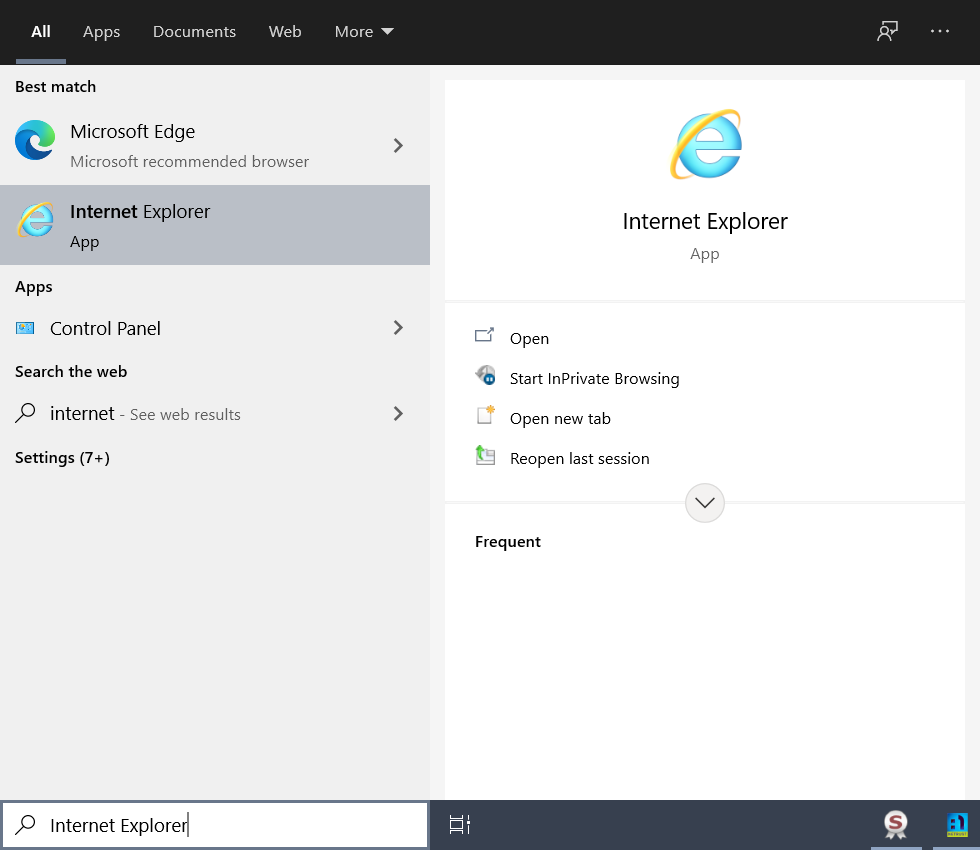Screen dimensions: 980x850
Task: Expand more Internet Explorer actions chevron
Action: click(x=705, y=502)
